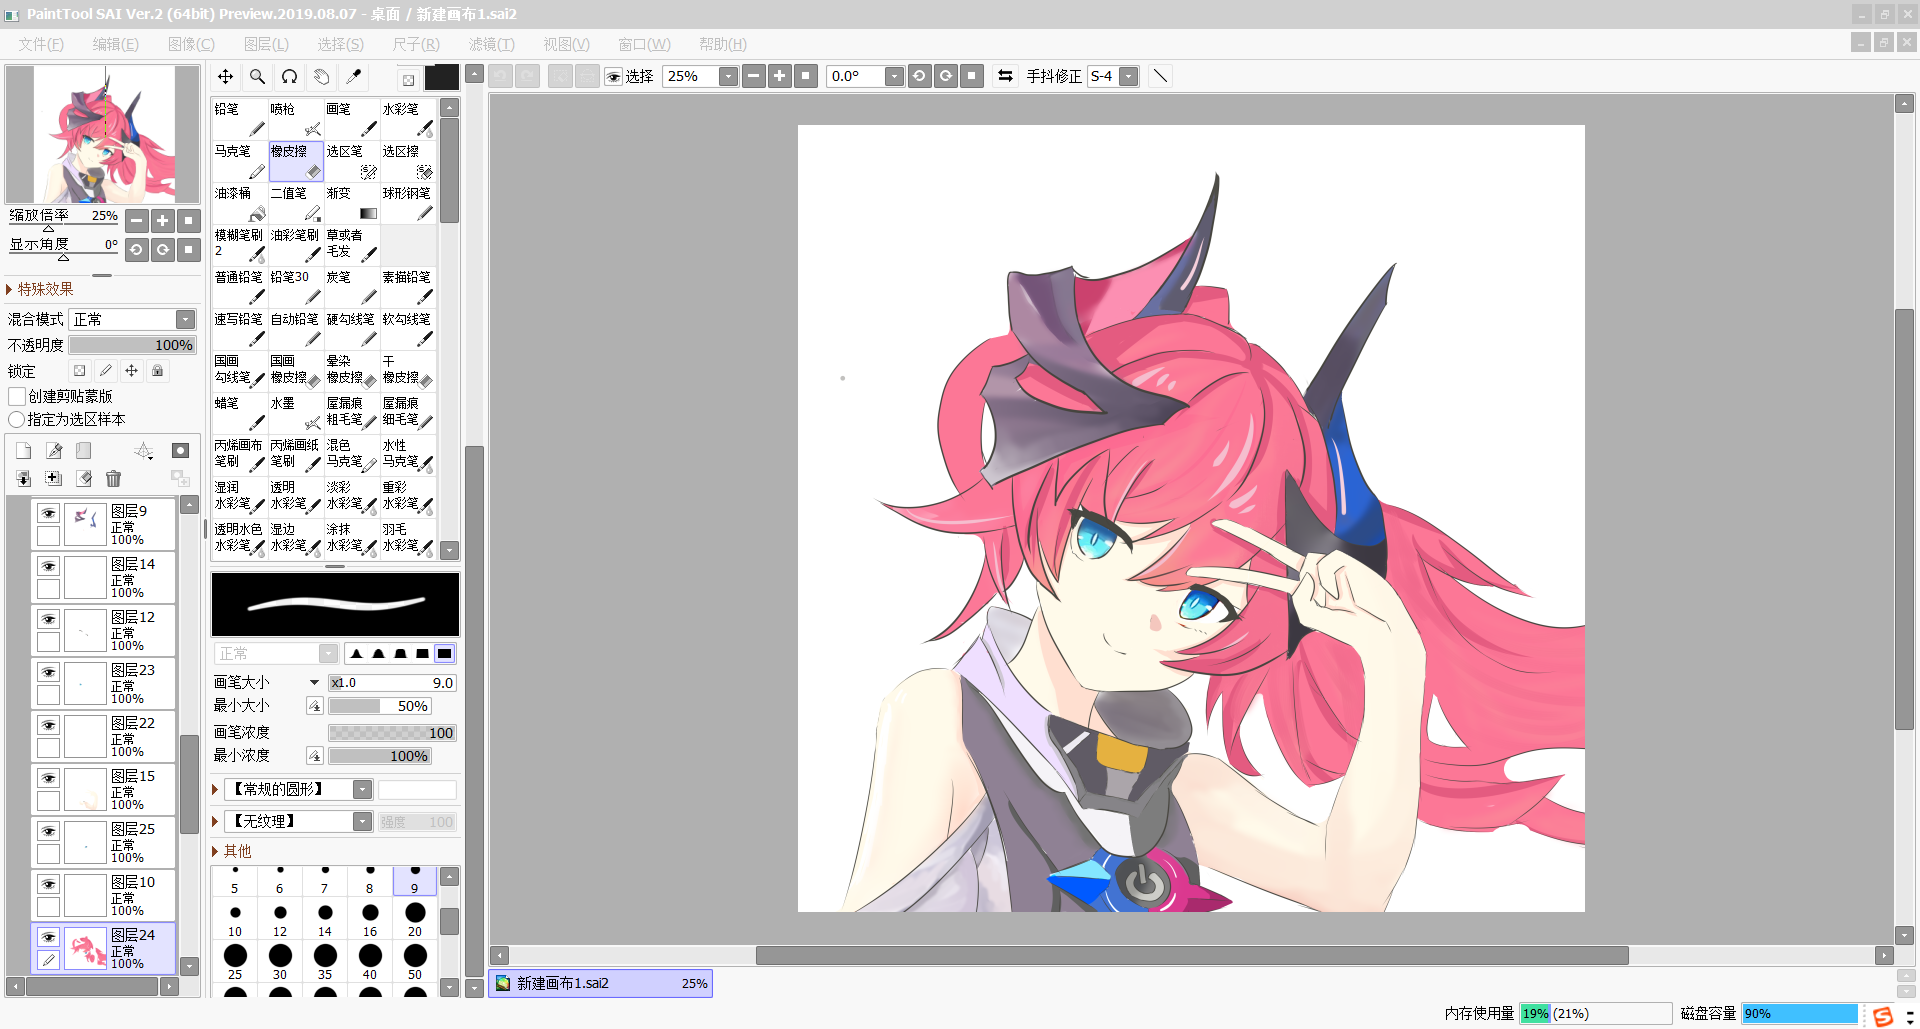
Task: Rotate canvas counterclockwise in the top toolbar
Action: tap(920, 76)
